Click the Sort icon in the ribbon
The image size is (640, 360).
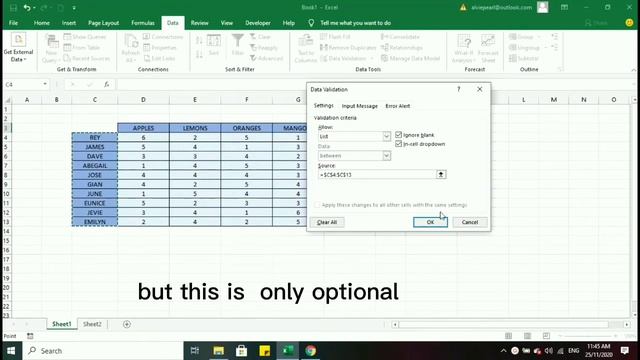coord(214,41)
